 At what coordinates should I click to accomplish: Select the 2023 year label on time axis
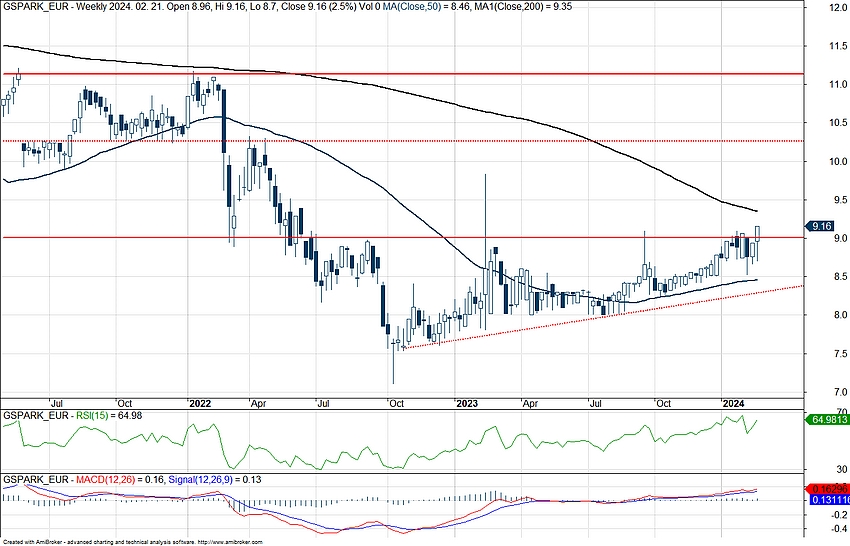point(467,404)
